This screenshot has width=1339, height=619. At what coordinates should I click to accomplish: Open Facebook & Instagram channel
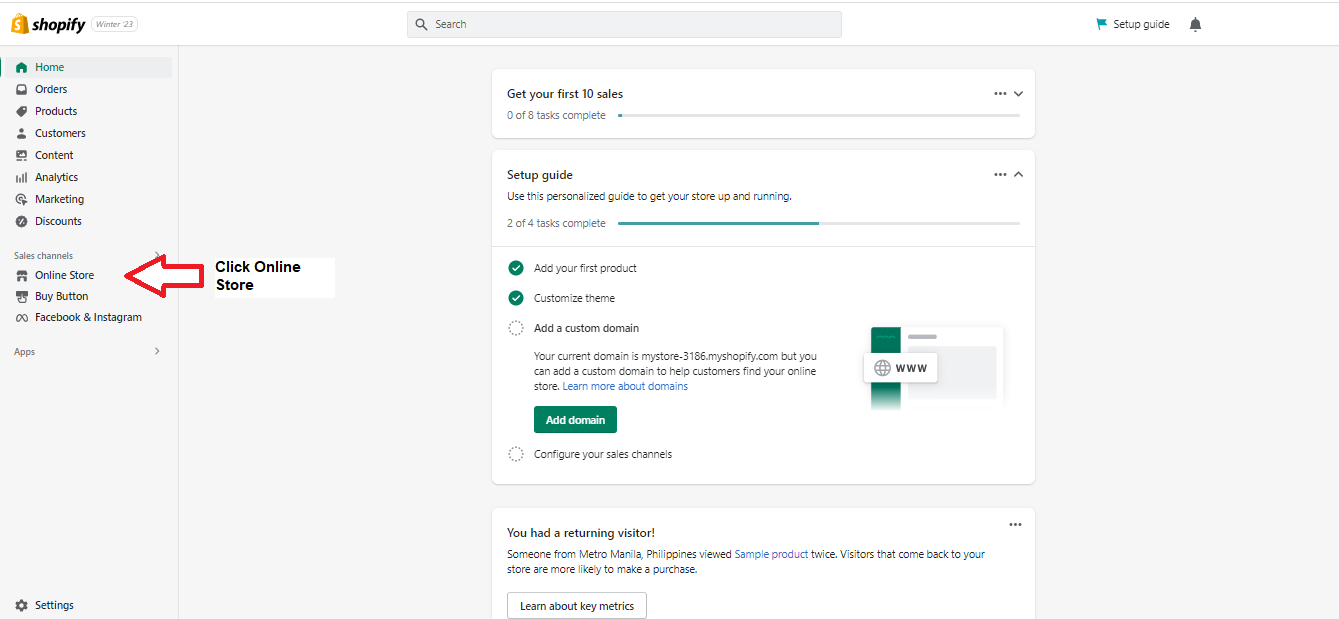tap(87, 317)
